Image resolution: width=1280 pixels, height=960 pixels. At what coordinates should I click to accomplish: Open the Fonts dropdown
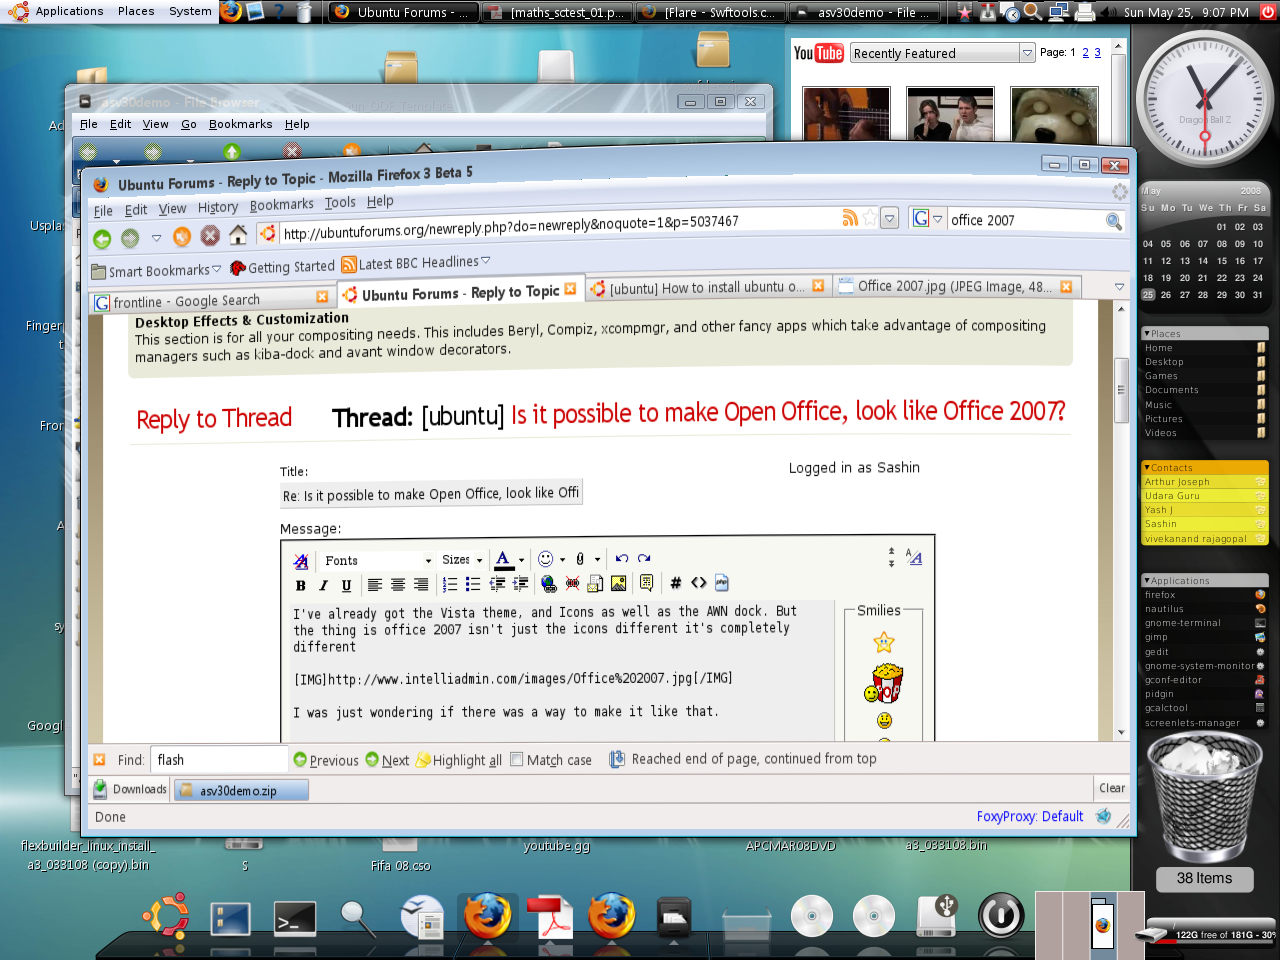pos(377,560)
